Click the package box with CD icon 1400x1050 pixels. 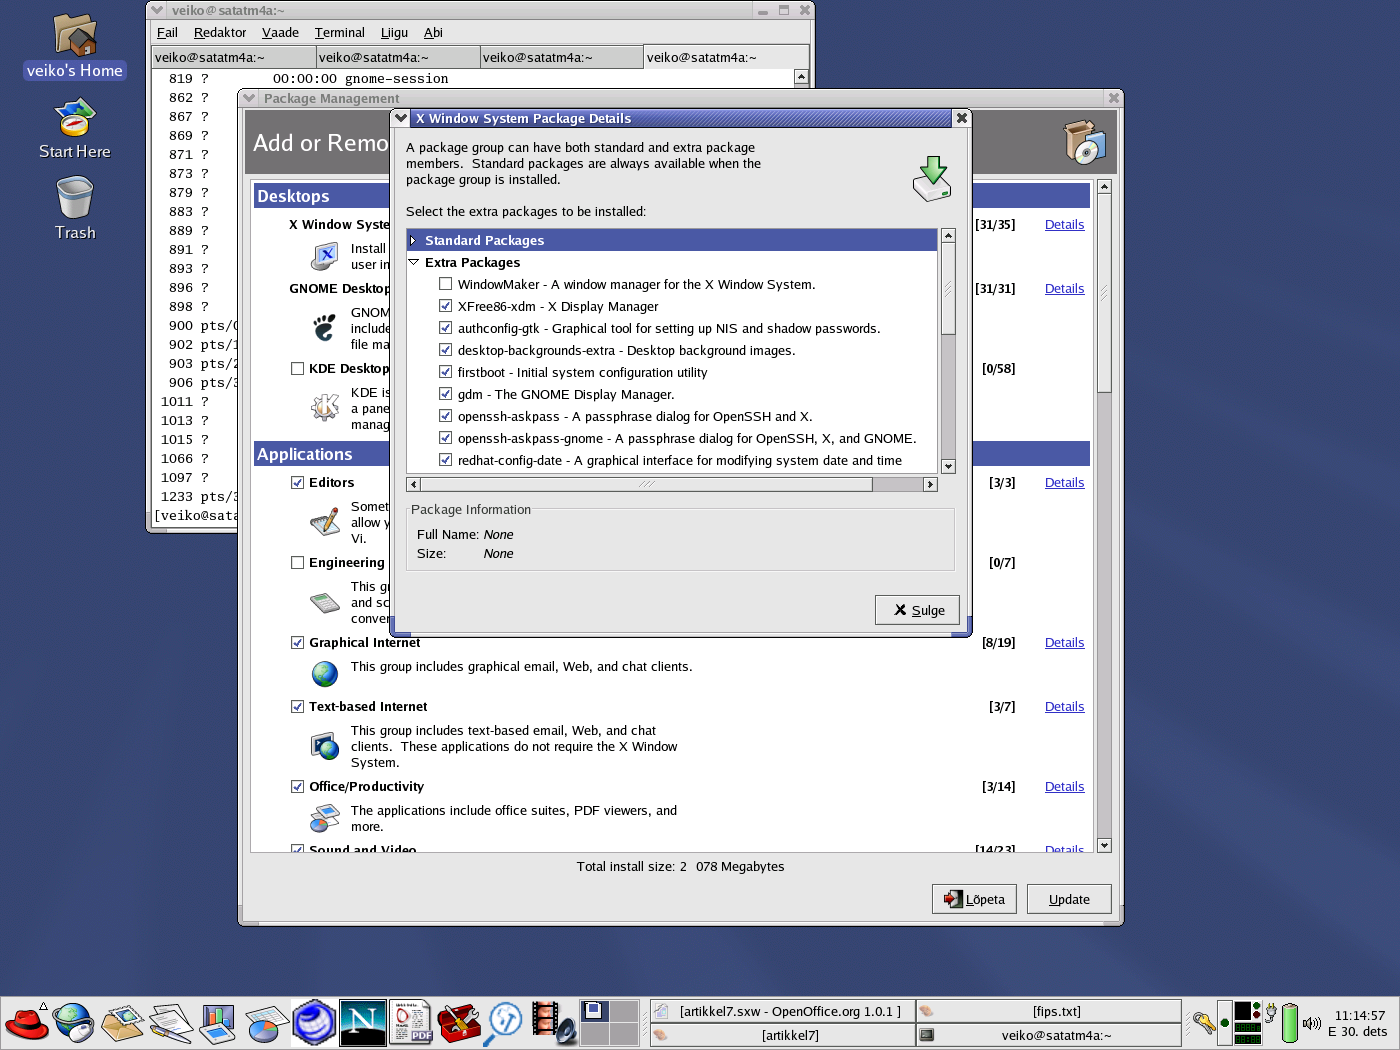[x=1084, y=142]
